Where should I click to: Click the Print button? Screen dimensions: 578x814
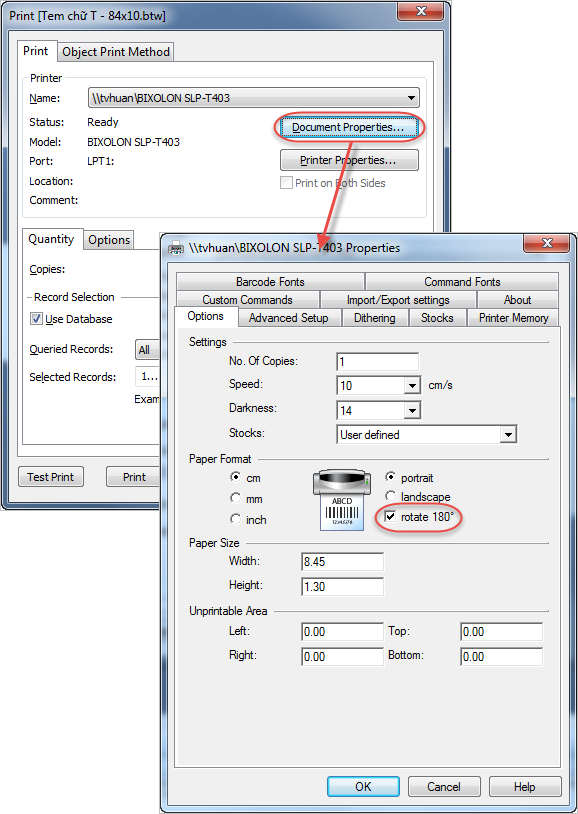pyautogui.click(x=133, y=477)
